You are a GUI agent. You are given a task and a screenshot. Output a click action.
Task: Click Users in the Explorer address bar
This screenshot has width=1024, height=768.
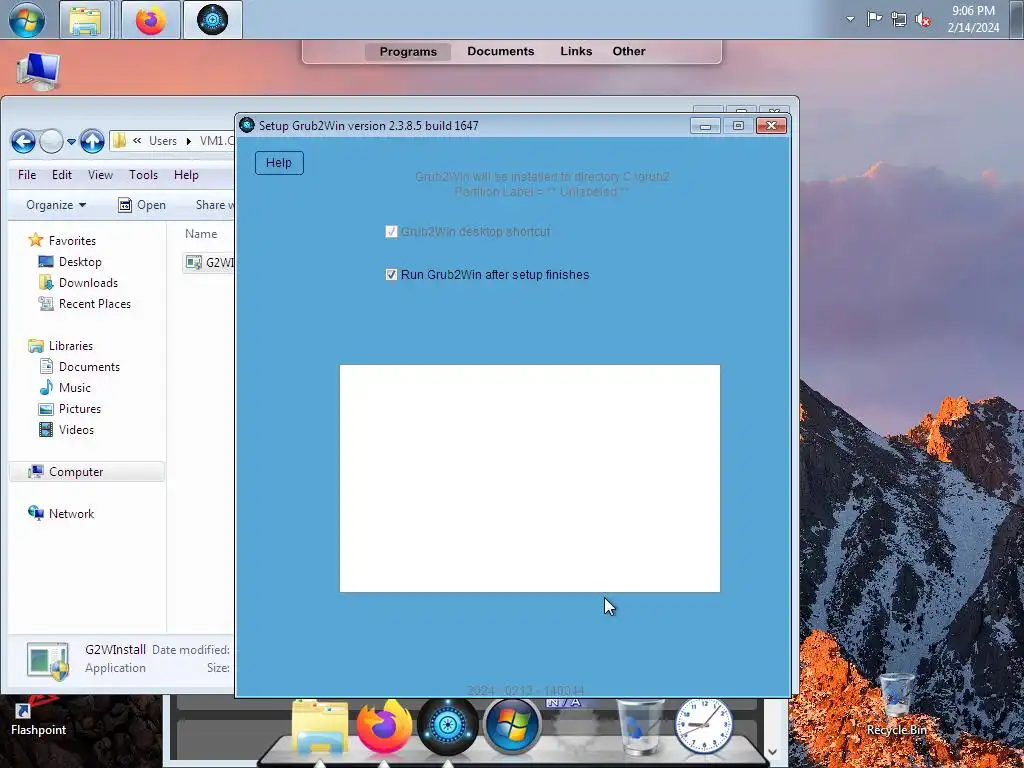[163, 141]
